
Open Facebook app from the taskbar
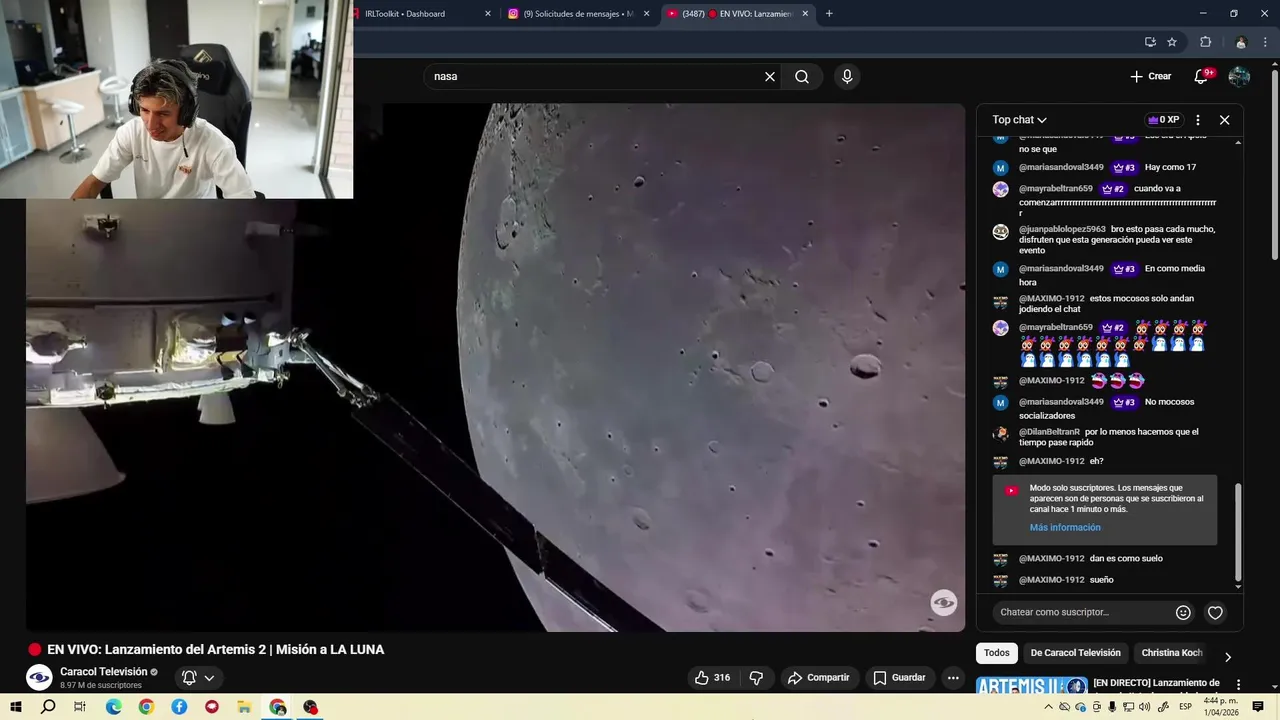pos(179,707)
